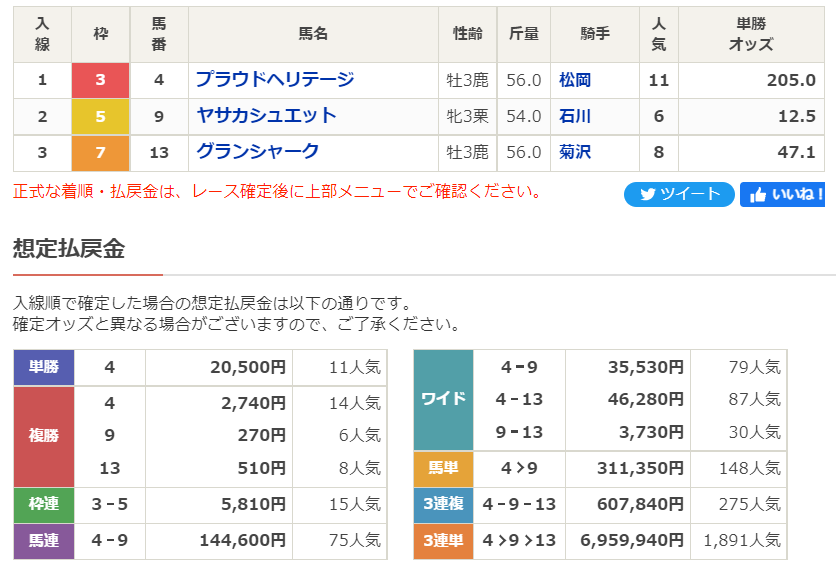Click the 3連単 payout label
836x570 pixels.
coord(443,541)
